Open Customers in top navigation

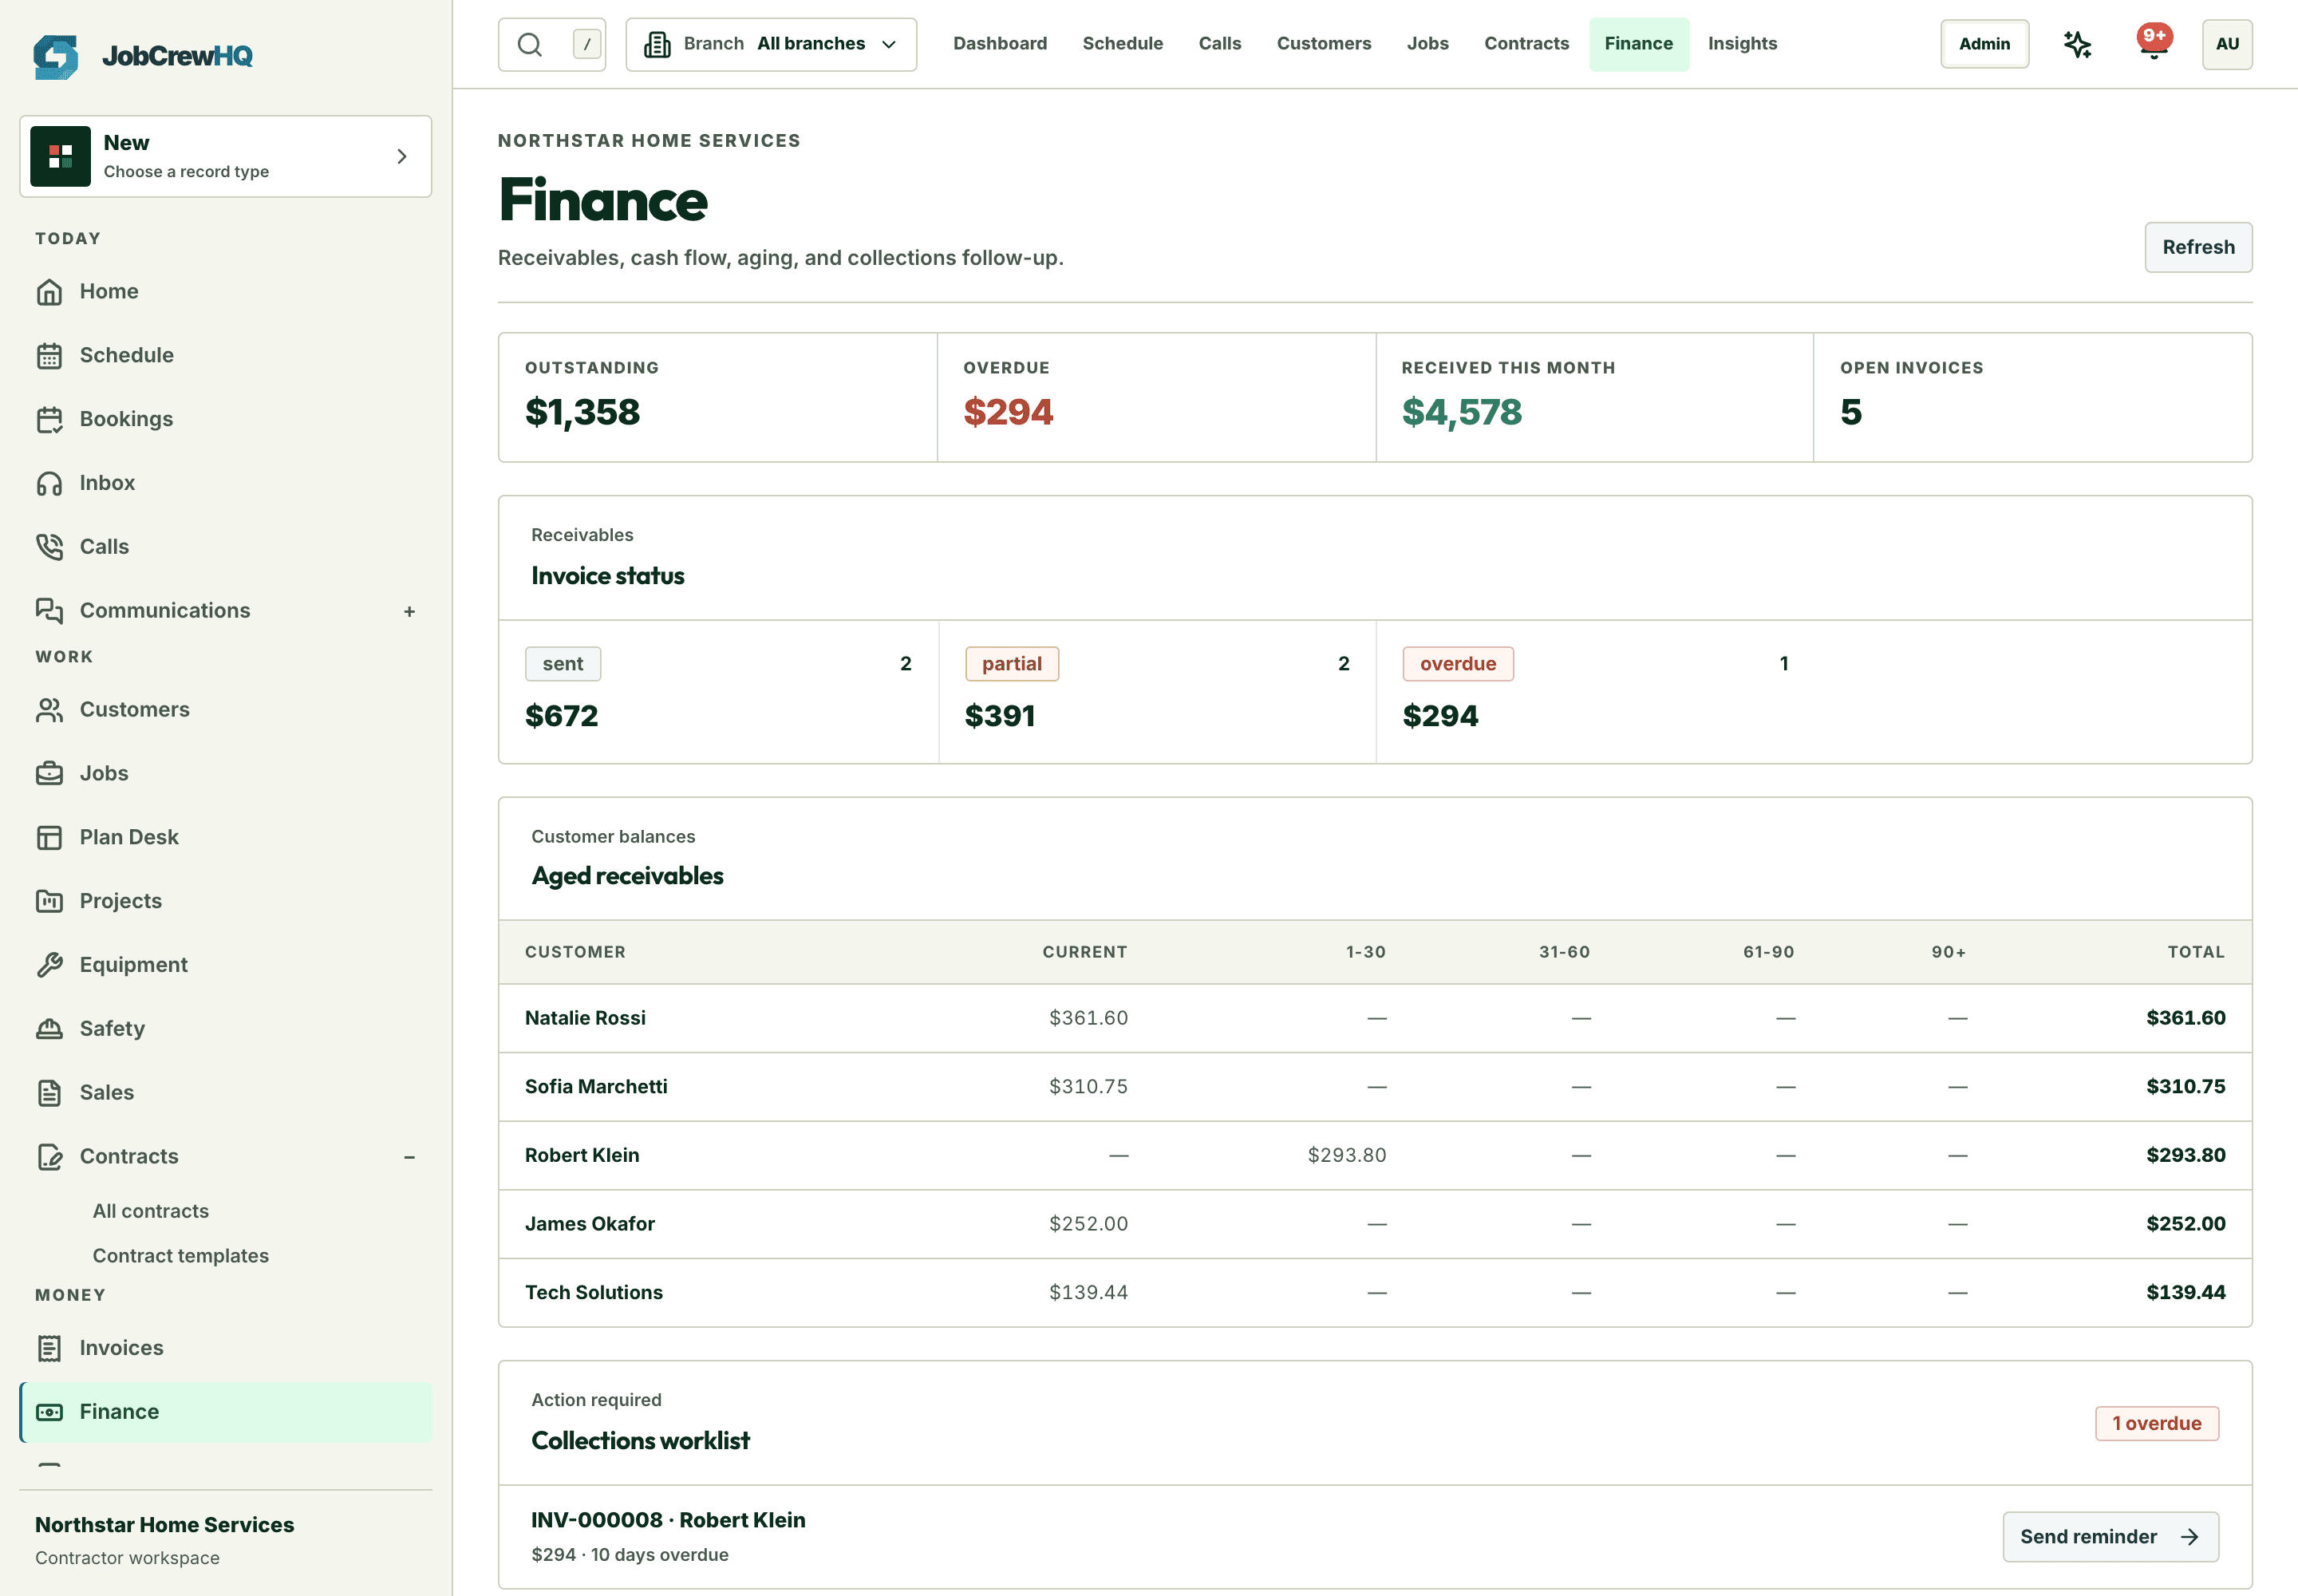[x=1323, y=44]
